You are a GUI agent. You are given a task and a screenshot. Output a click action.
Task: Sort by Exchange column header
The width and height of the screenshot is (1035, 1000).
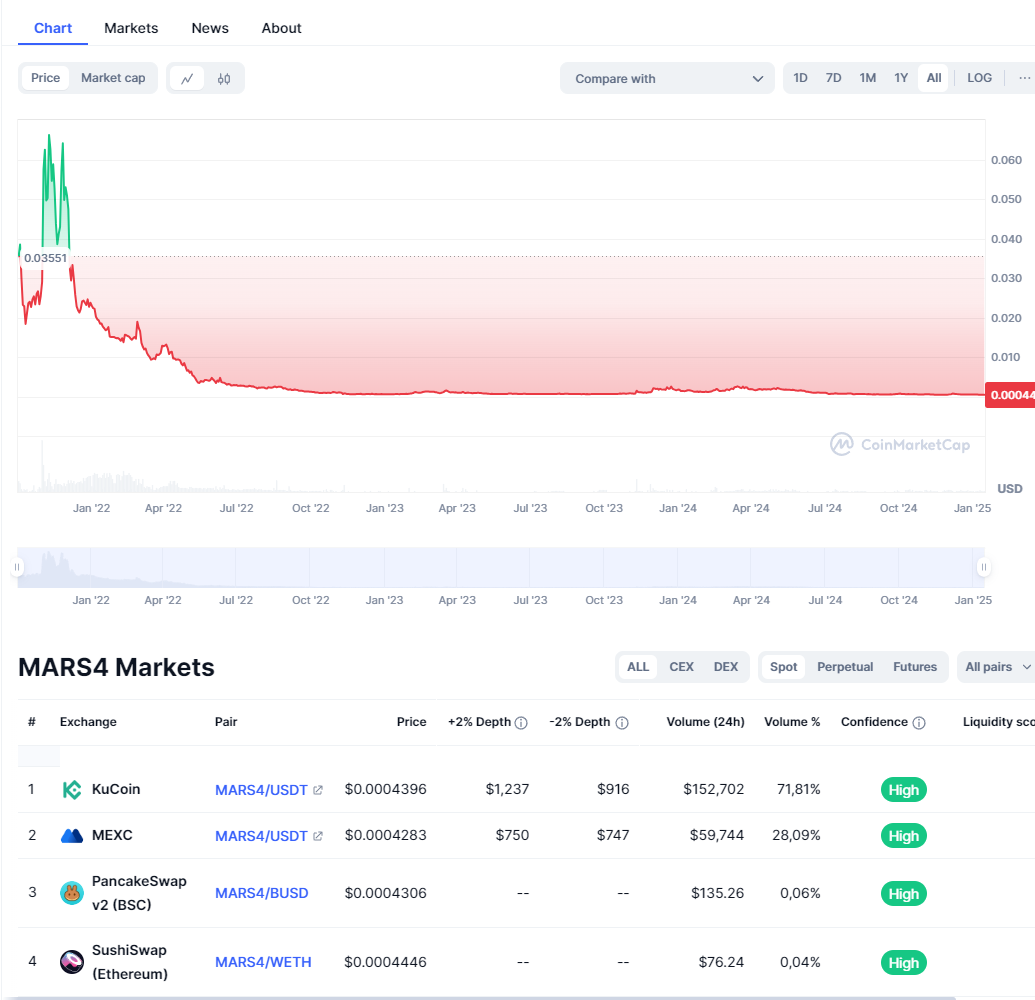click(88, 722)
